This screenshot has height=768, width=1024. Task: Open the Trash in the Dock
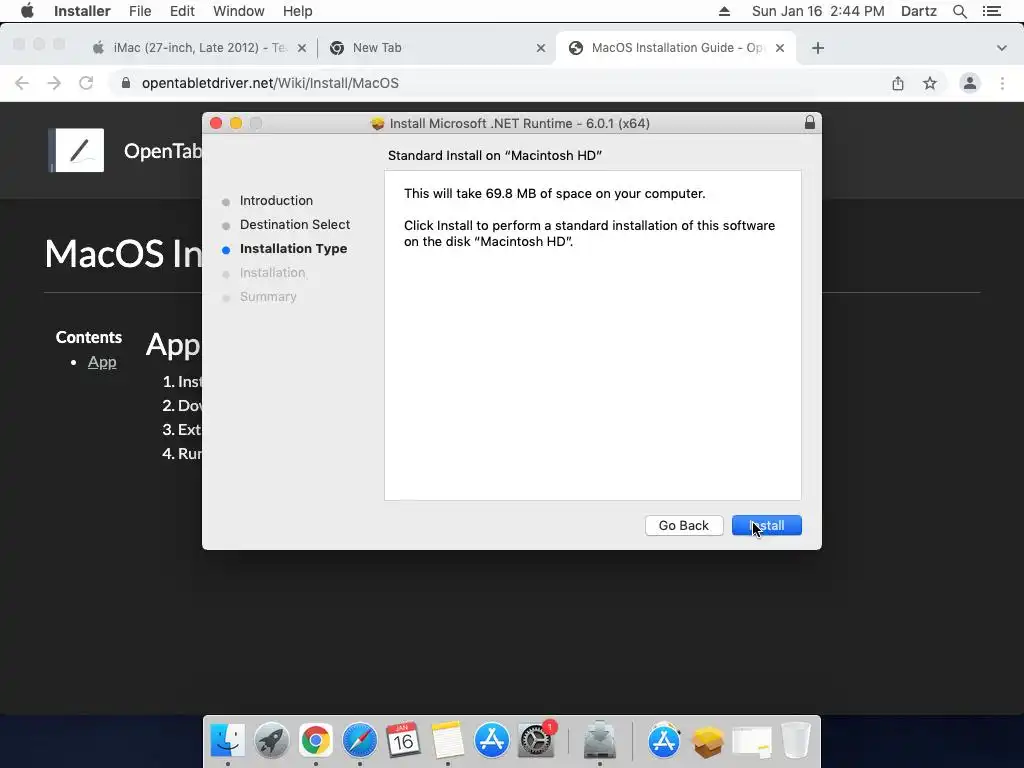point(795,741)
